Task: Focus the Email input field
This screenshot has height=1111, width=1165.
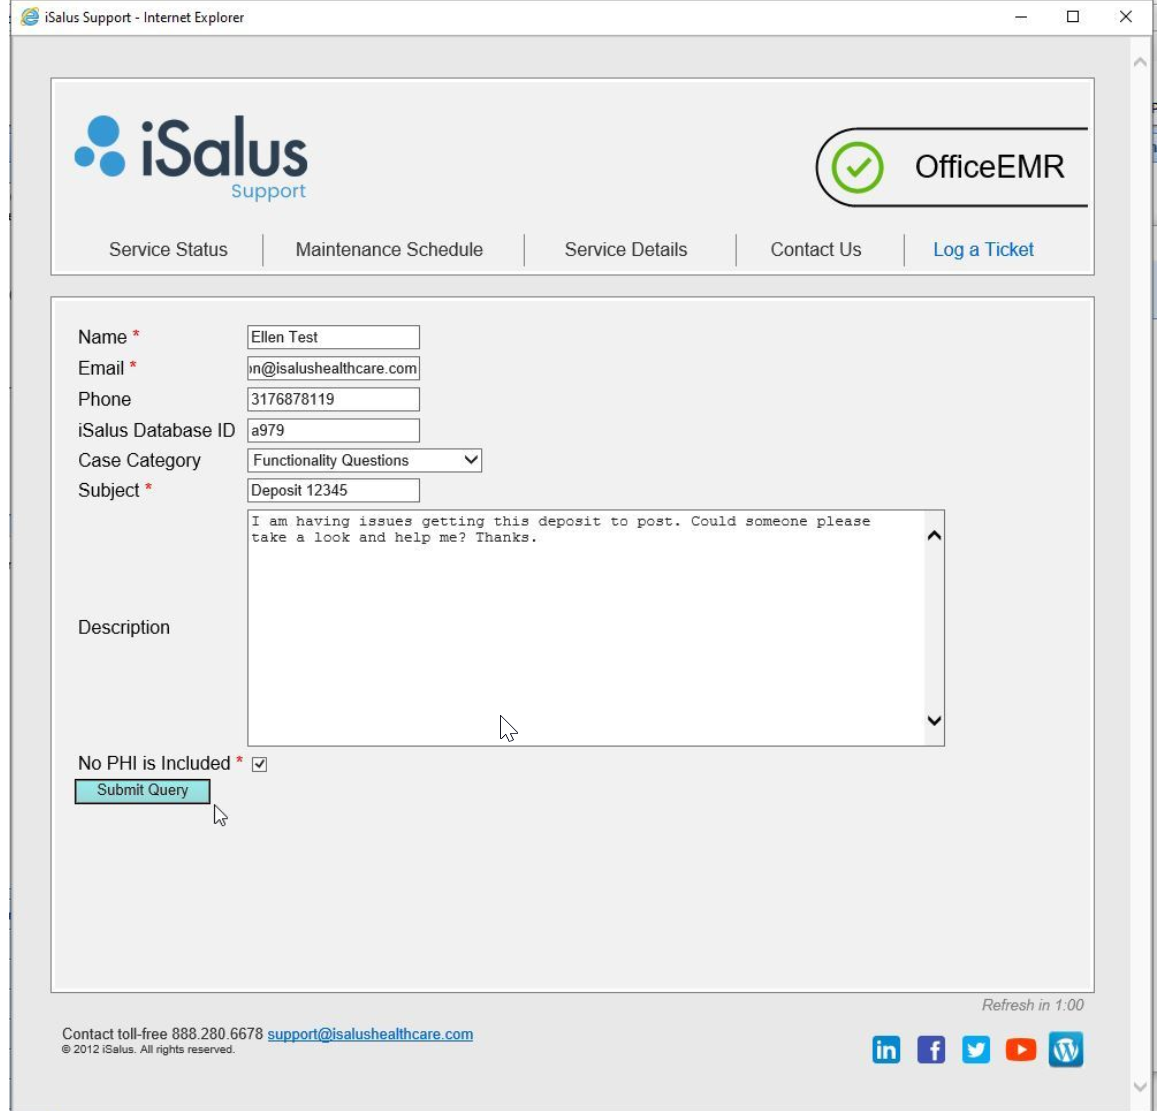Action: [x=333, y=369]
